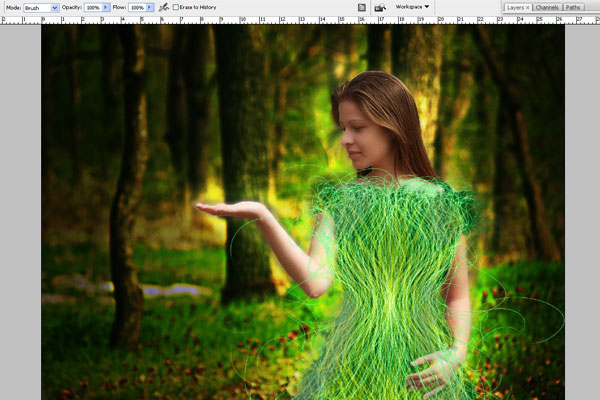Open the Opacity slider popup arrow
The image size is (600, 400).
click(x=108, y=7)
